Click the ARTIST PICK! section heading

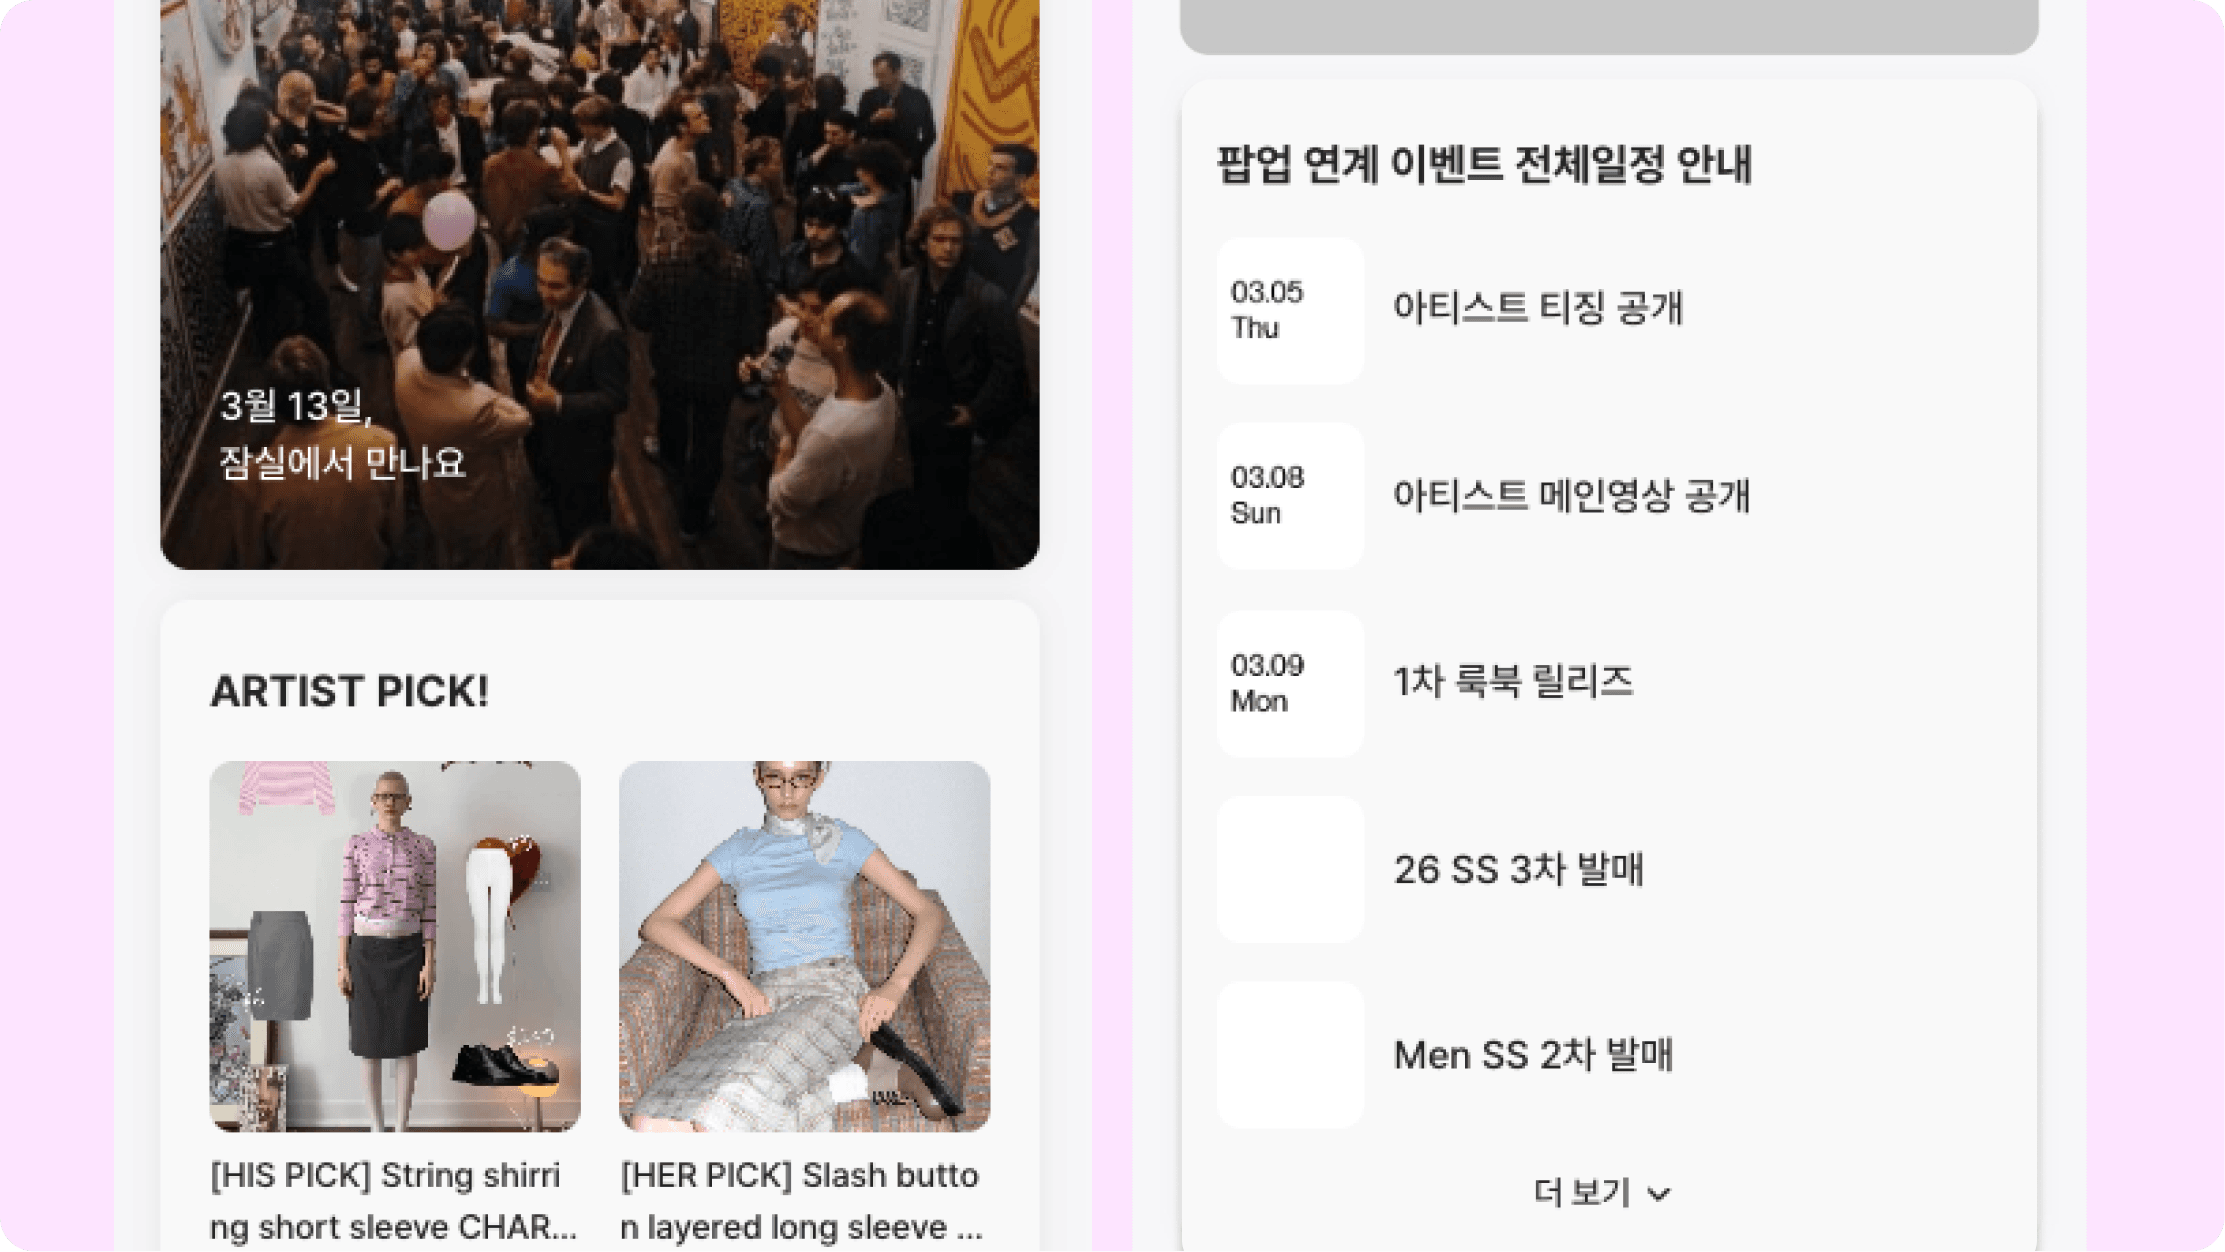click(x=349, y=691)
